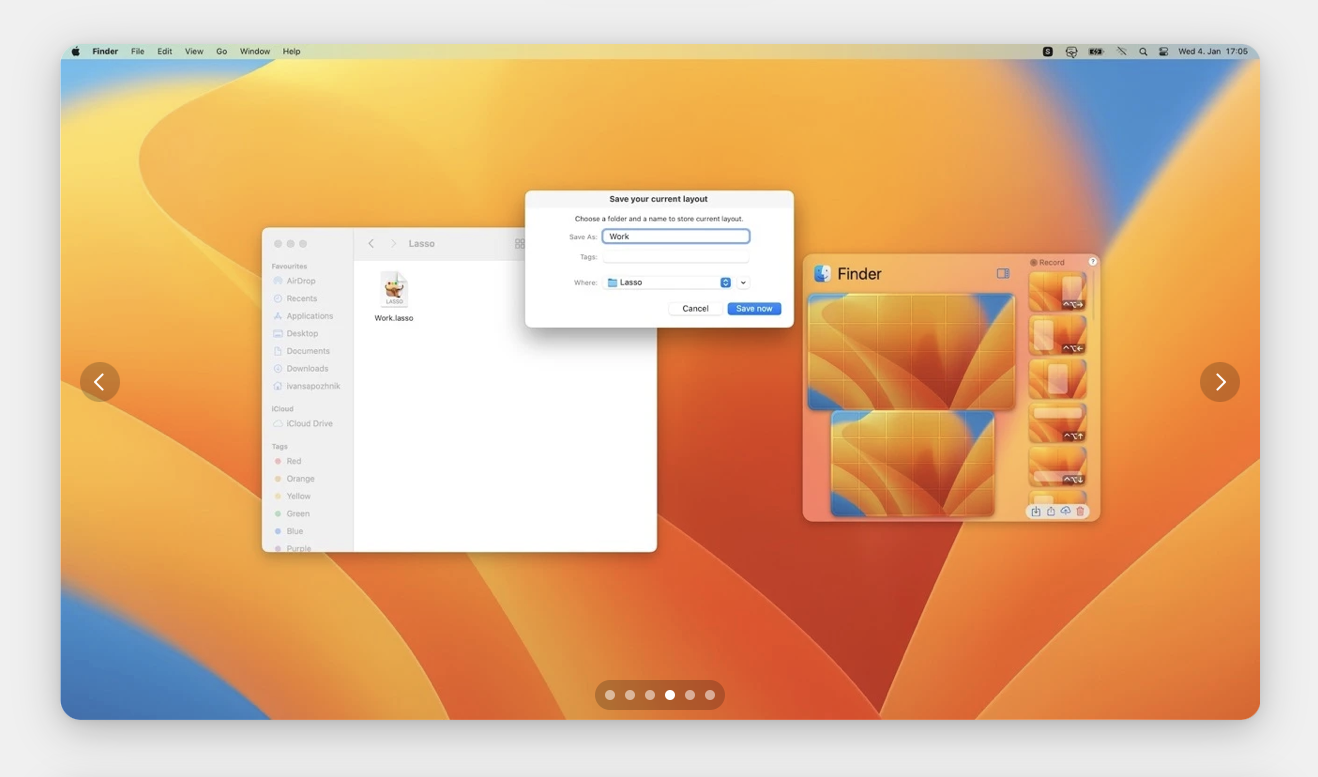
Task: Select Downloads in the Finder sidebar
Action: click(x=301, y=368)
